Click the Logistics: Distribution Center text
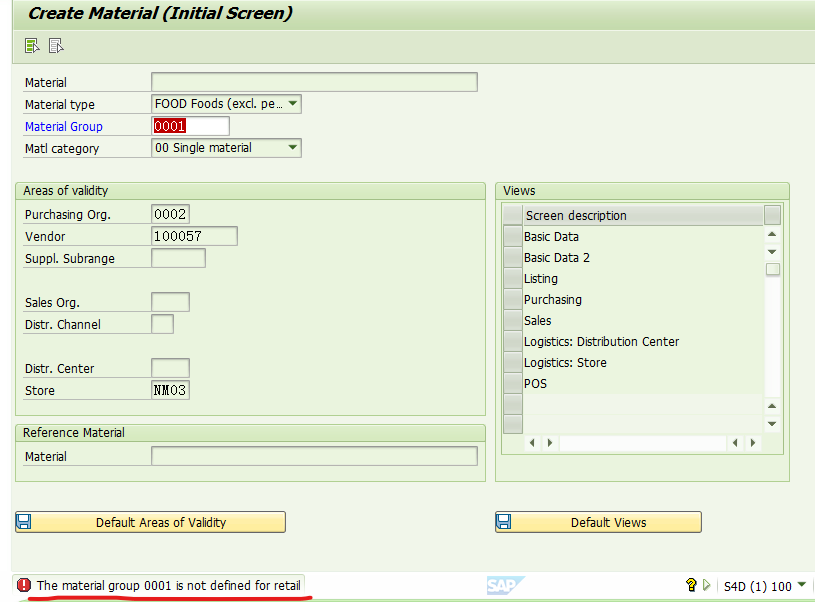The width and height of the screenshot is (815, 602). point(601,342)
